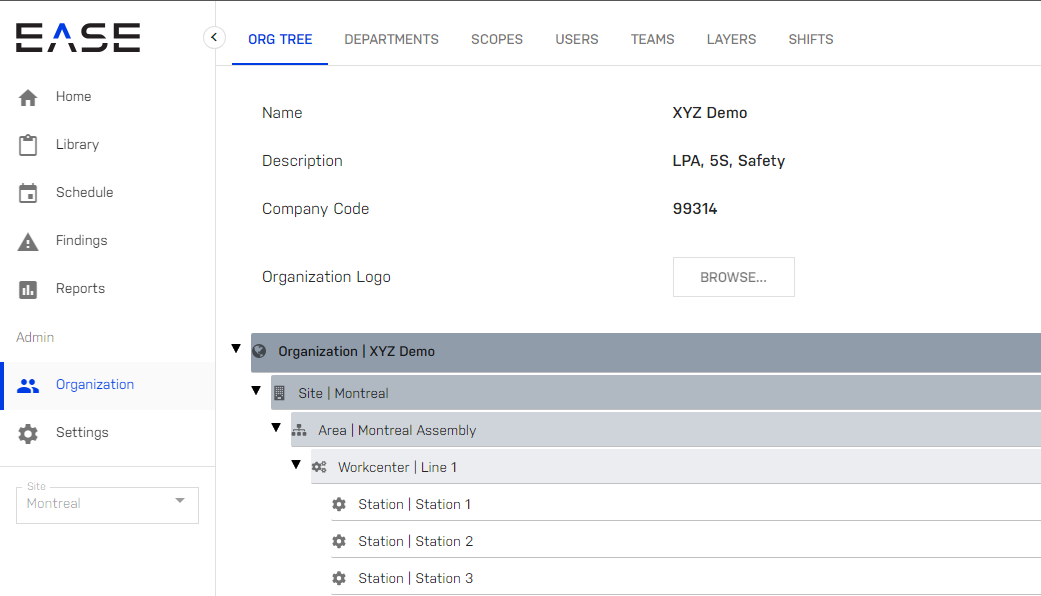Open the Users tab
Image resolution: width=1041 pixels, height=596 pixels.
tap(577, 39)
